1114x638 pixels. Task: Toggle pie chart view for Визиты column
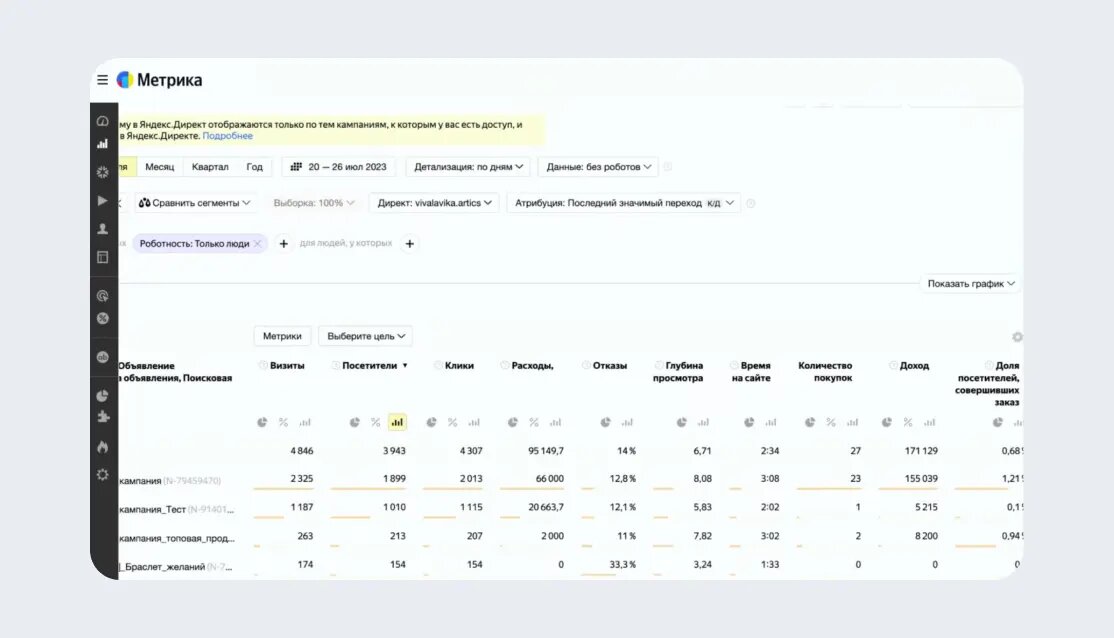262,422
